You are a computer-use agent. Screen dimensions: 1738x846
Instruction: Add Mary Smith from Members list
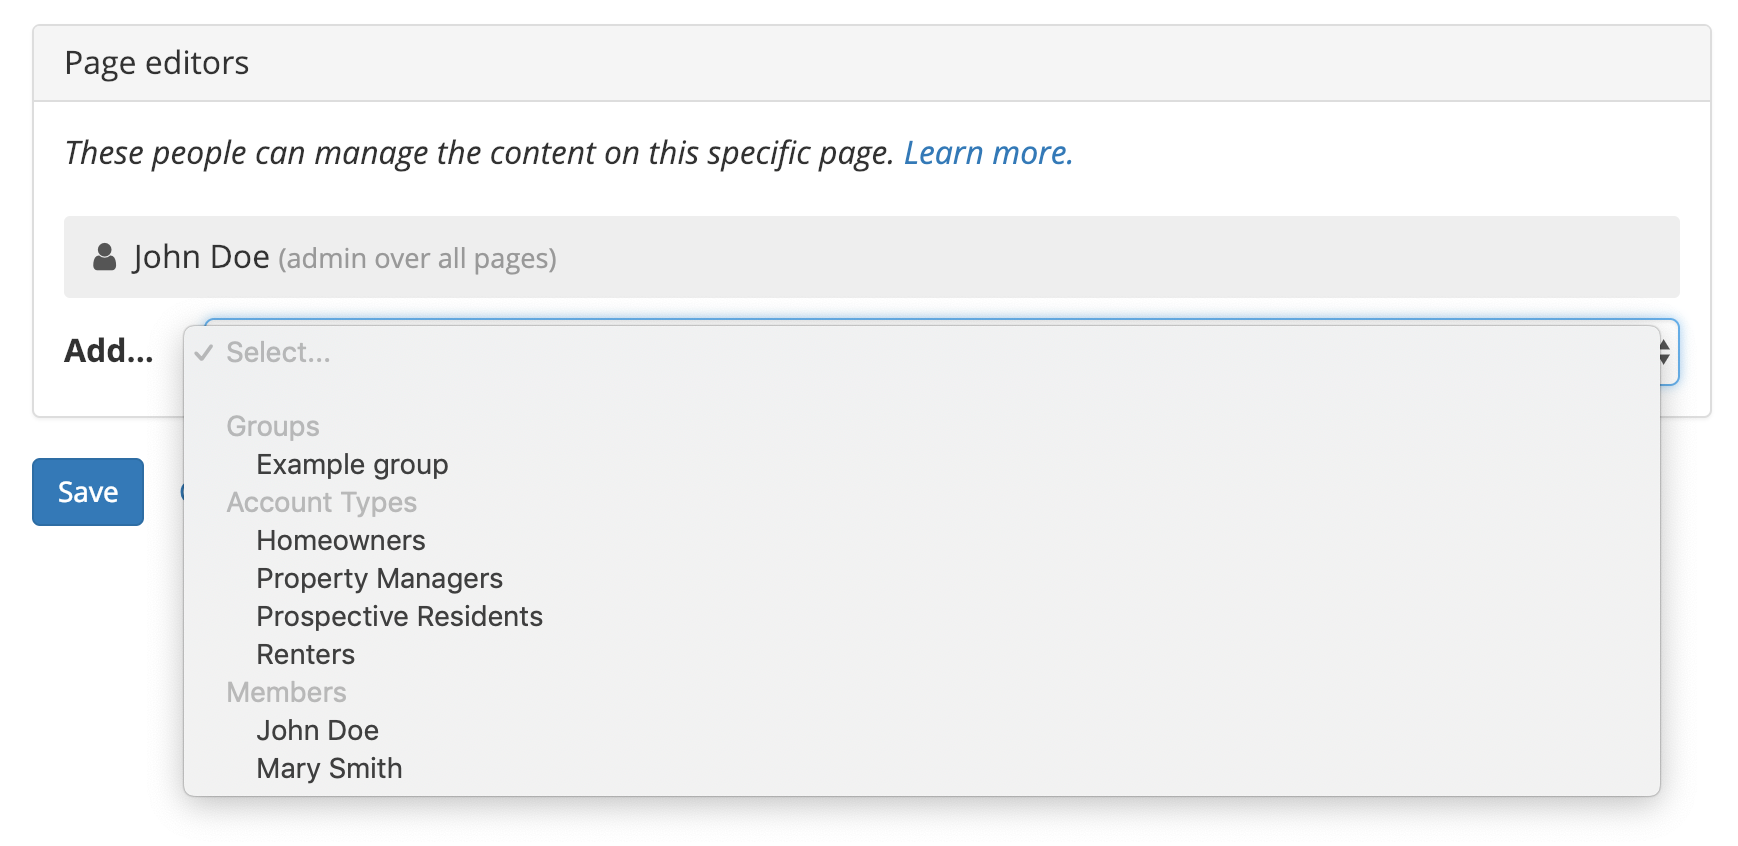click(329, 769)
